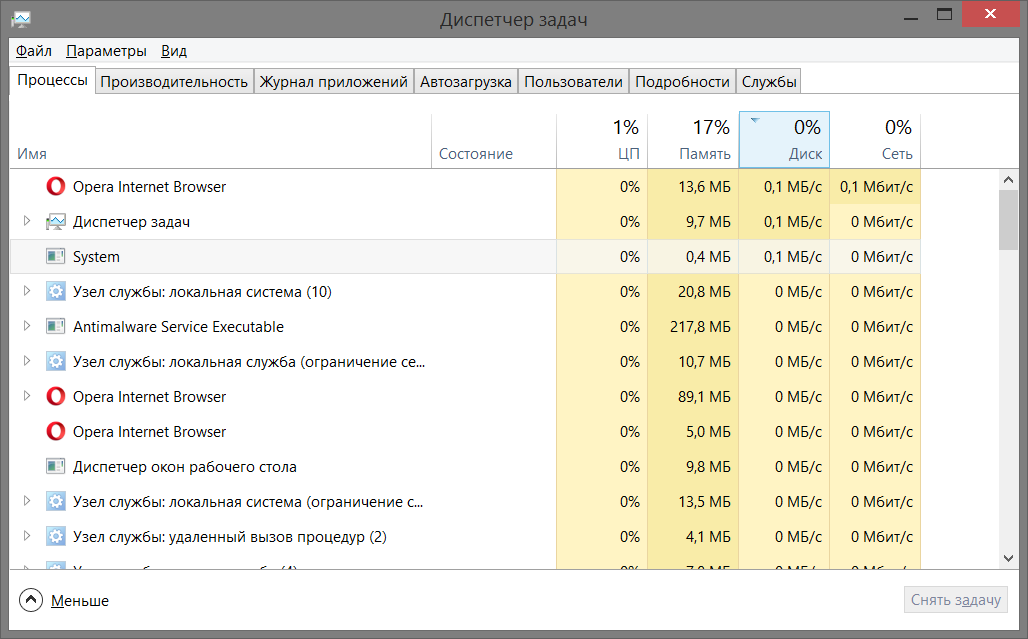Click the Диспетчер окон рабочего стола icon
Screen dimensions: 1028x639
click(56, 467)
